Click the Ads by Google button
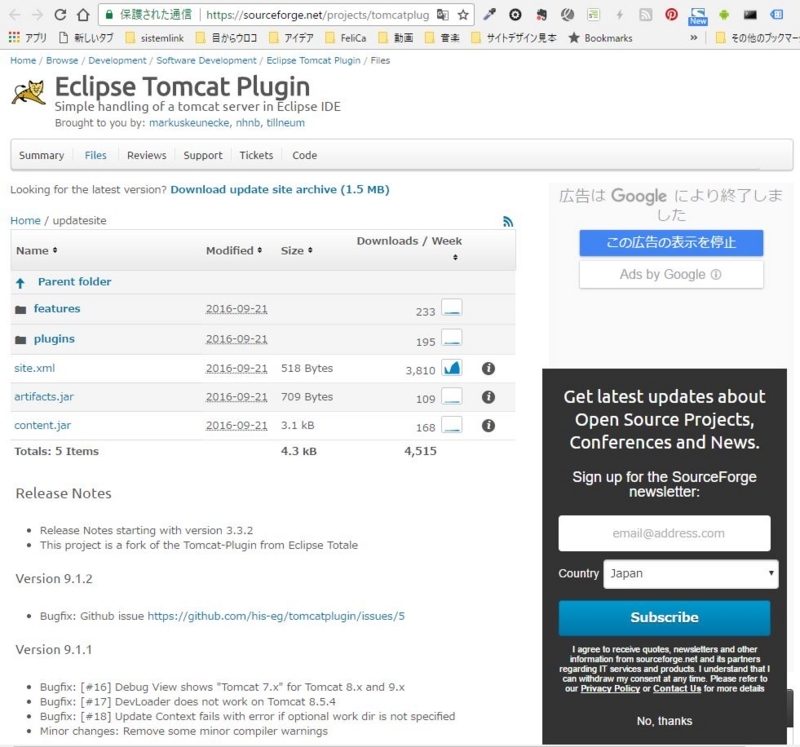This screenshot has height=747, width=800. point(671,275)
